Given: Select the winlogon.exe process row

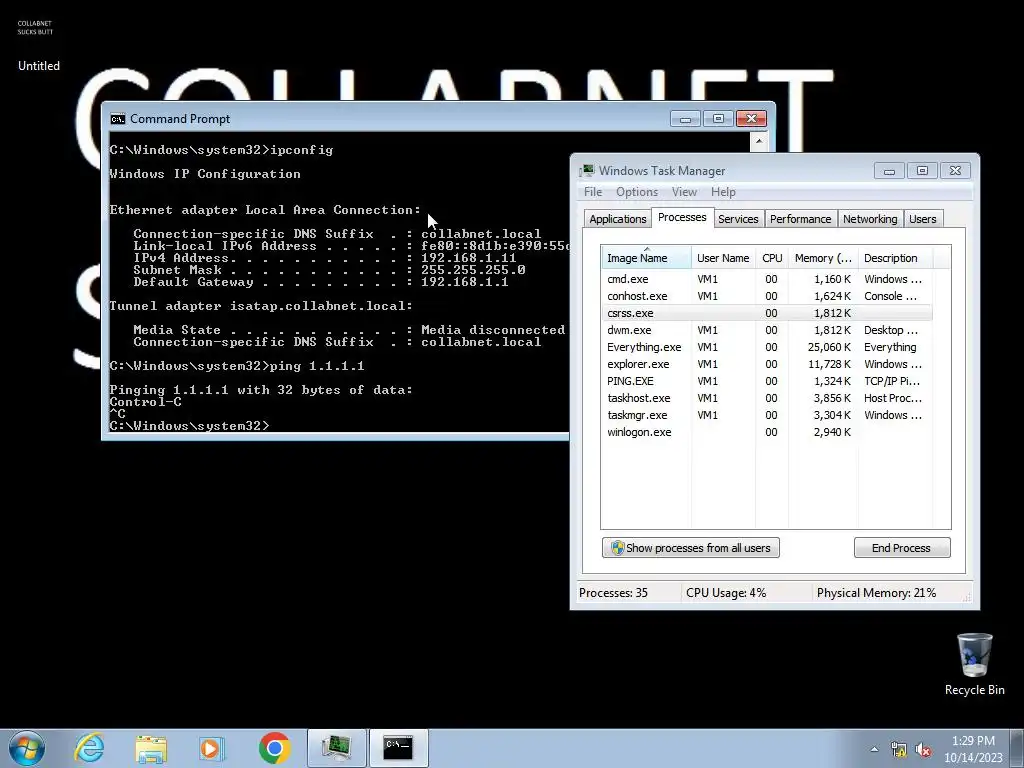Looking at the screenshot, I should [767, 432].
